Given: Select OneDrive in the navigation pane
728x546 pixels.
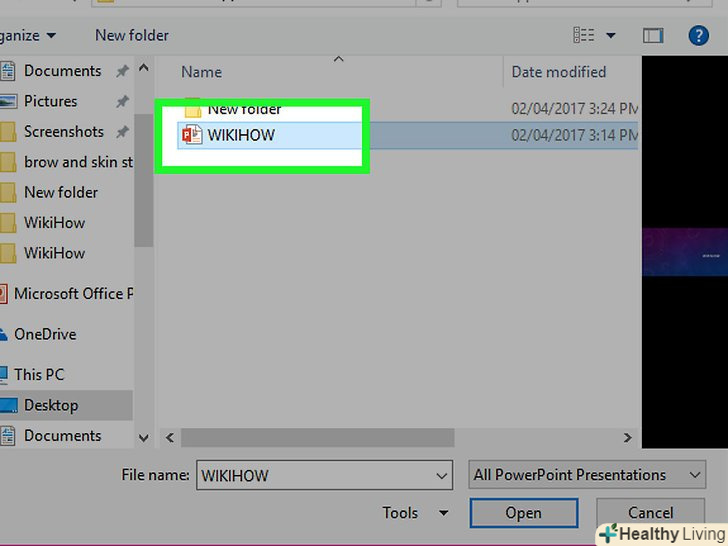Looking at the screenshot, I should (45, 334).
